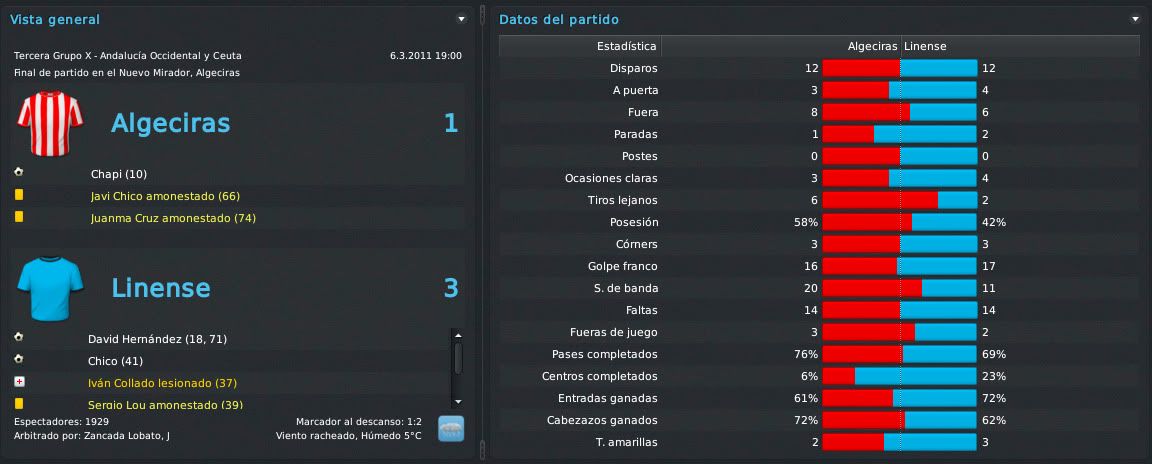Click the Posesión red-blue bar
The width and height of the screenshot is (1152, 464).
click(x=899, y=222)
